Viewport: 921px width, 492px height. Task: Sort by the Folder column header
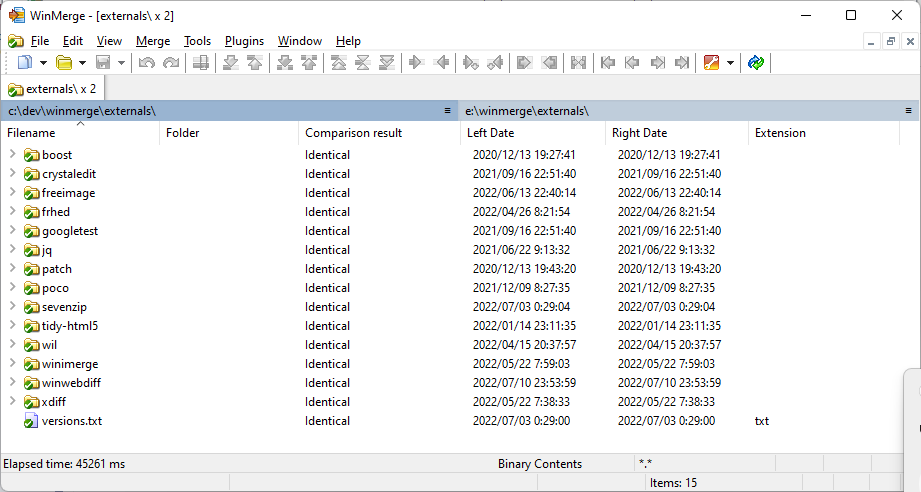click(x=229, y=133)
